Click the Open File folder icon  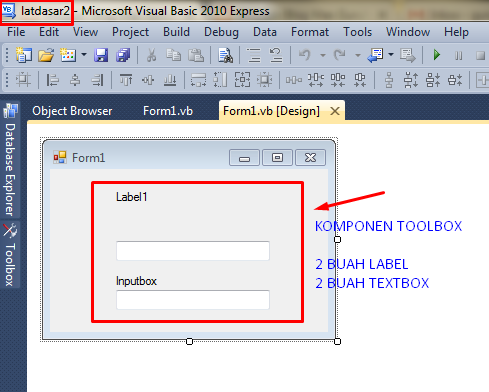click(46, 55)
